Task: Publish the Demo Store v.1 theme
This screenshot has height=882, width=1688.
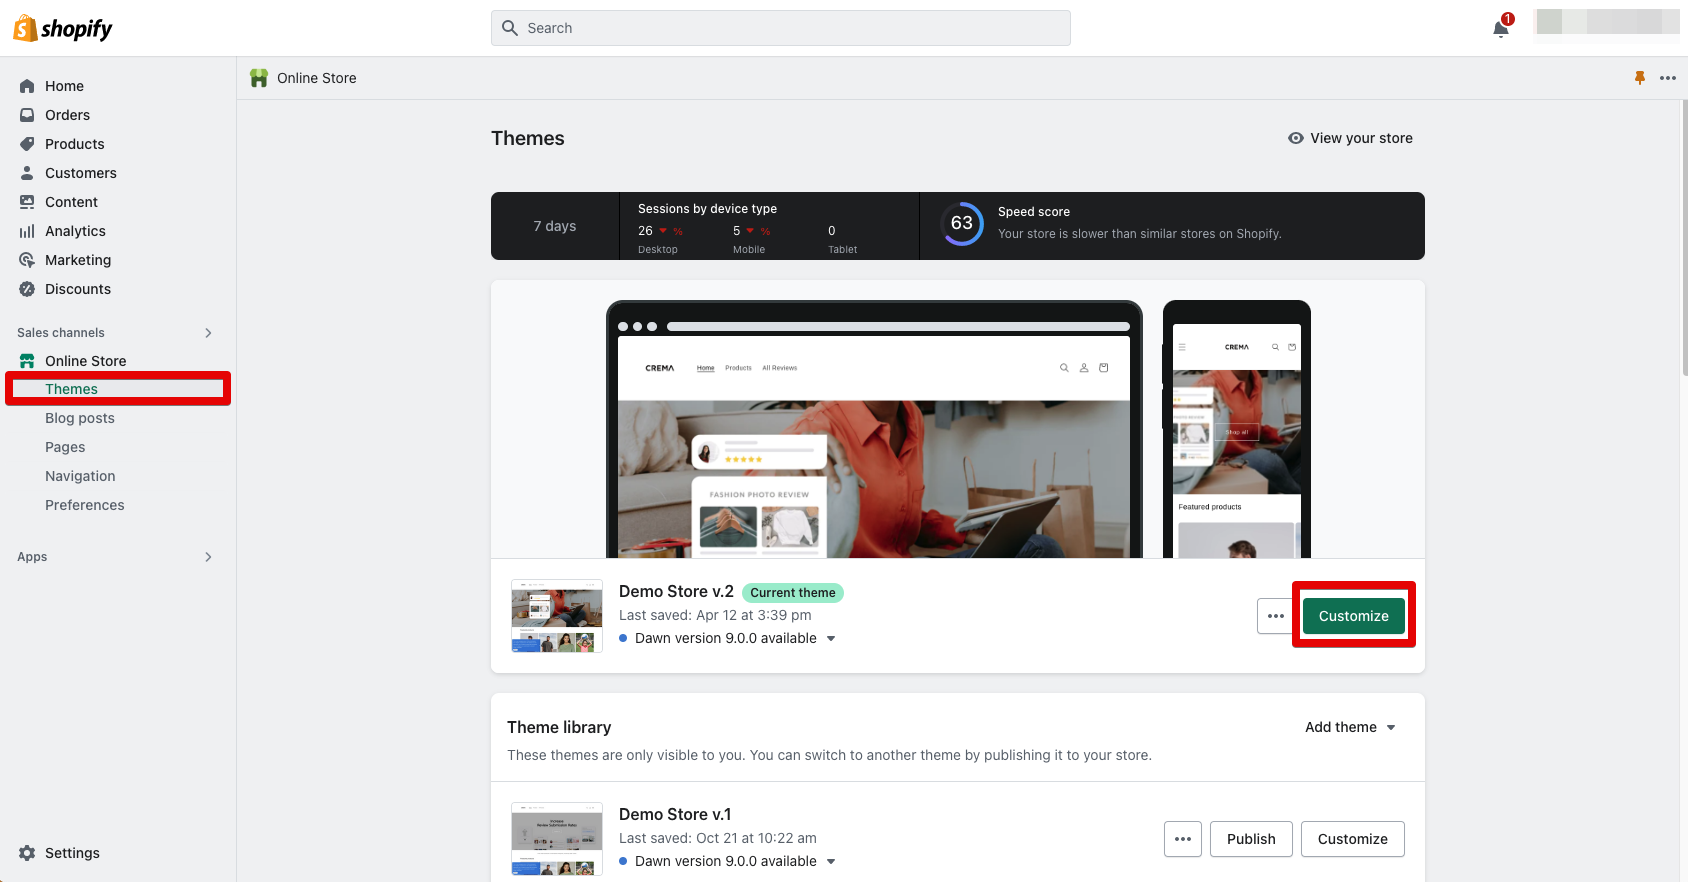Action: pos(1250,839)
